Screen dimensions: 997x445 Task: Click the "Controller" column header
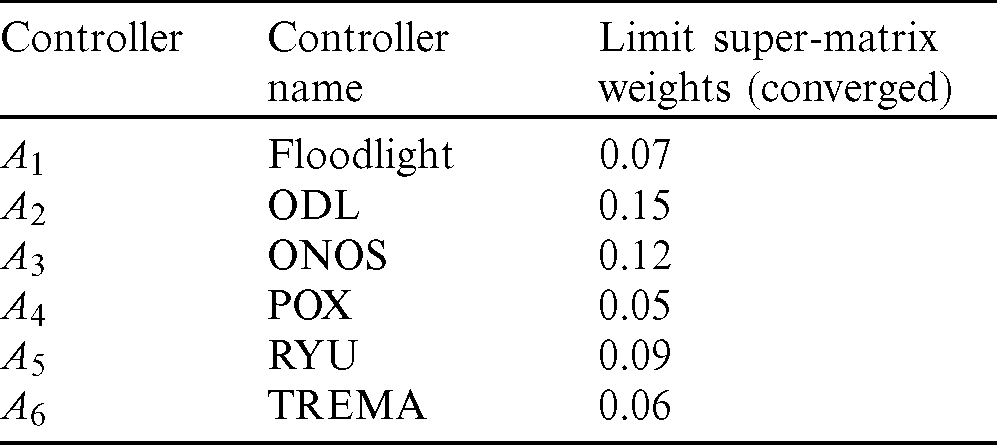(92, 39)
